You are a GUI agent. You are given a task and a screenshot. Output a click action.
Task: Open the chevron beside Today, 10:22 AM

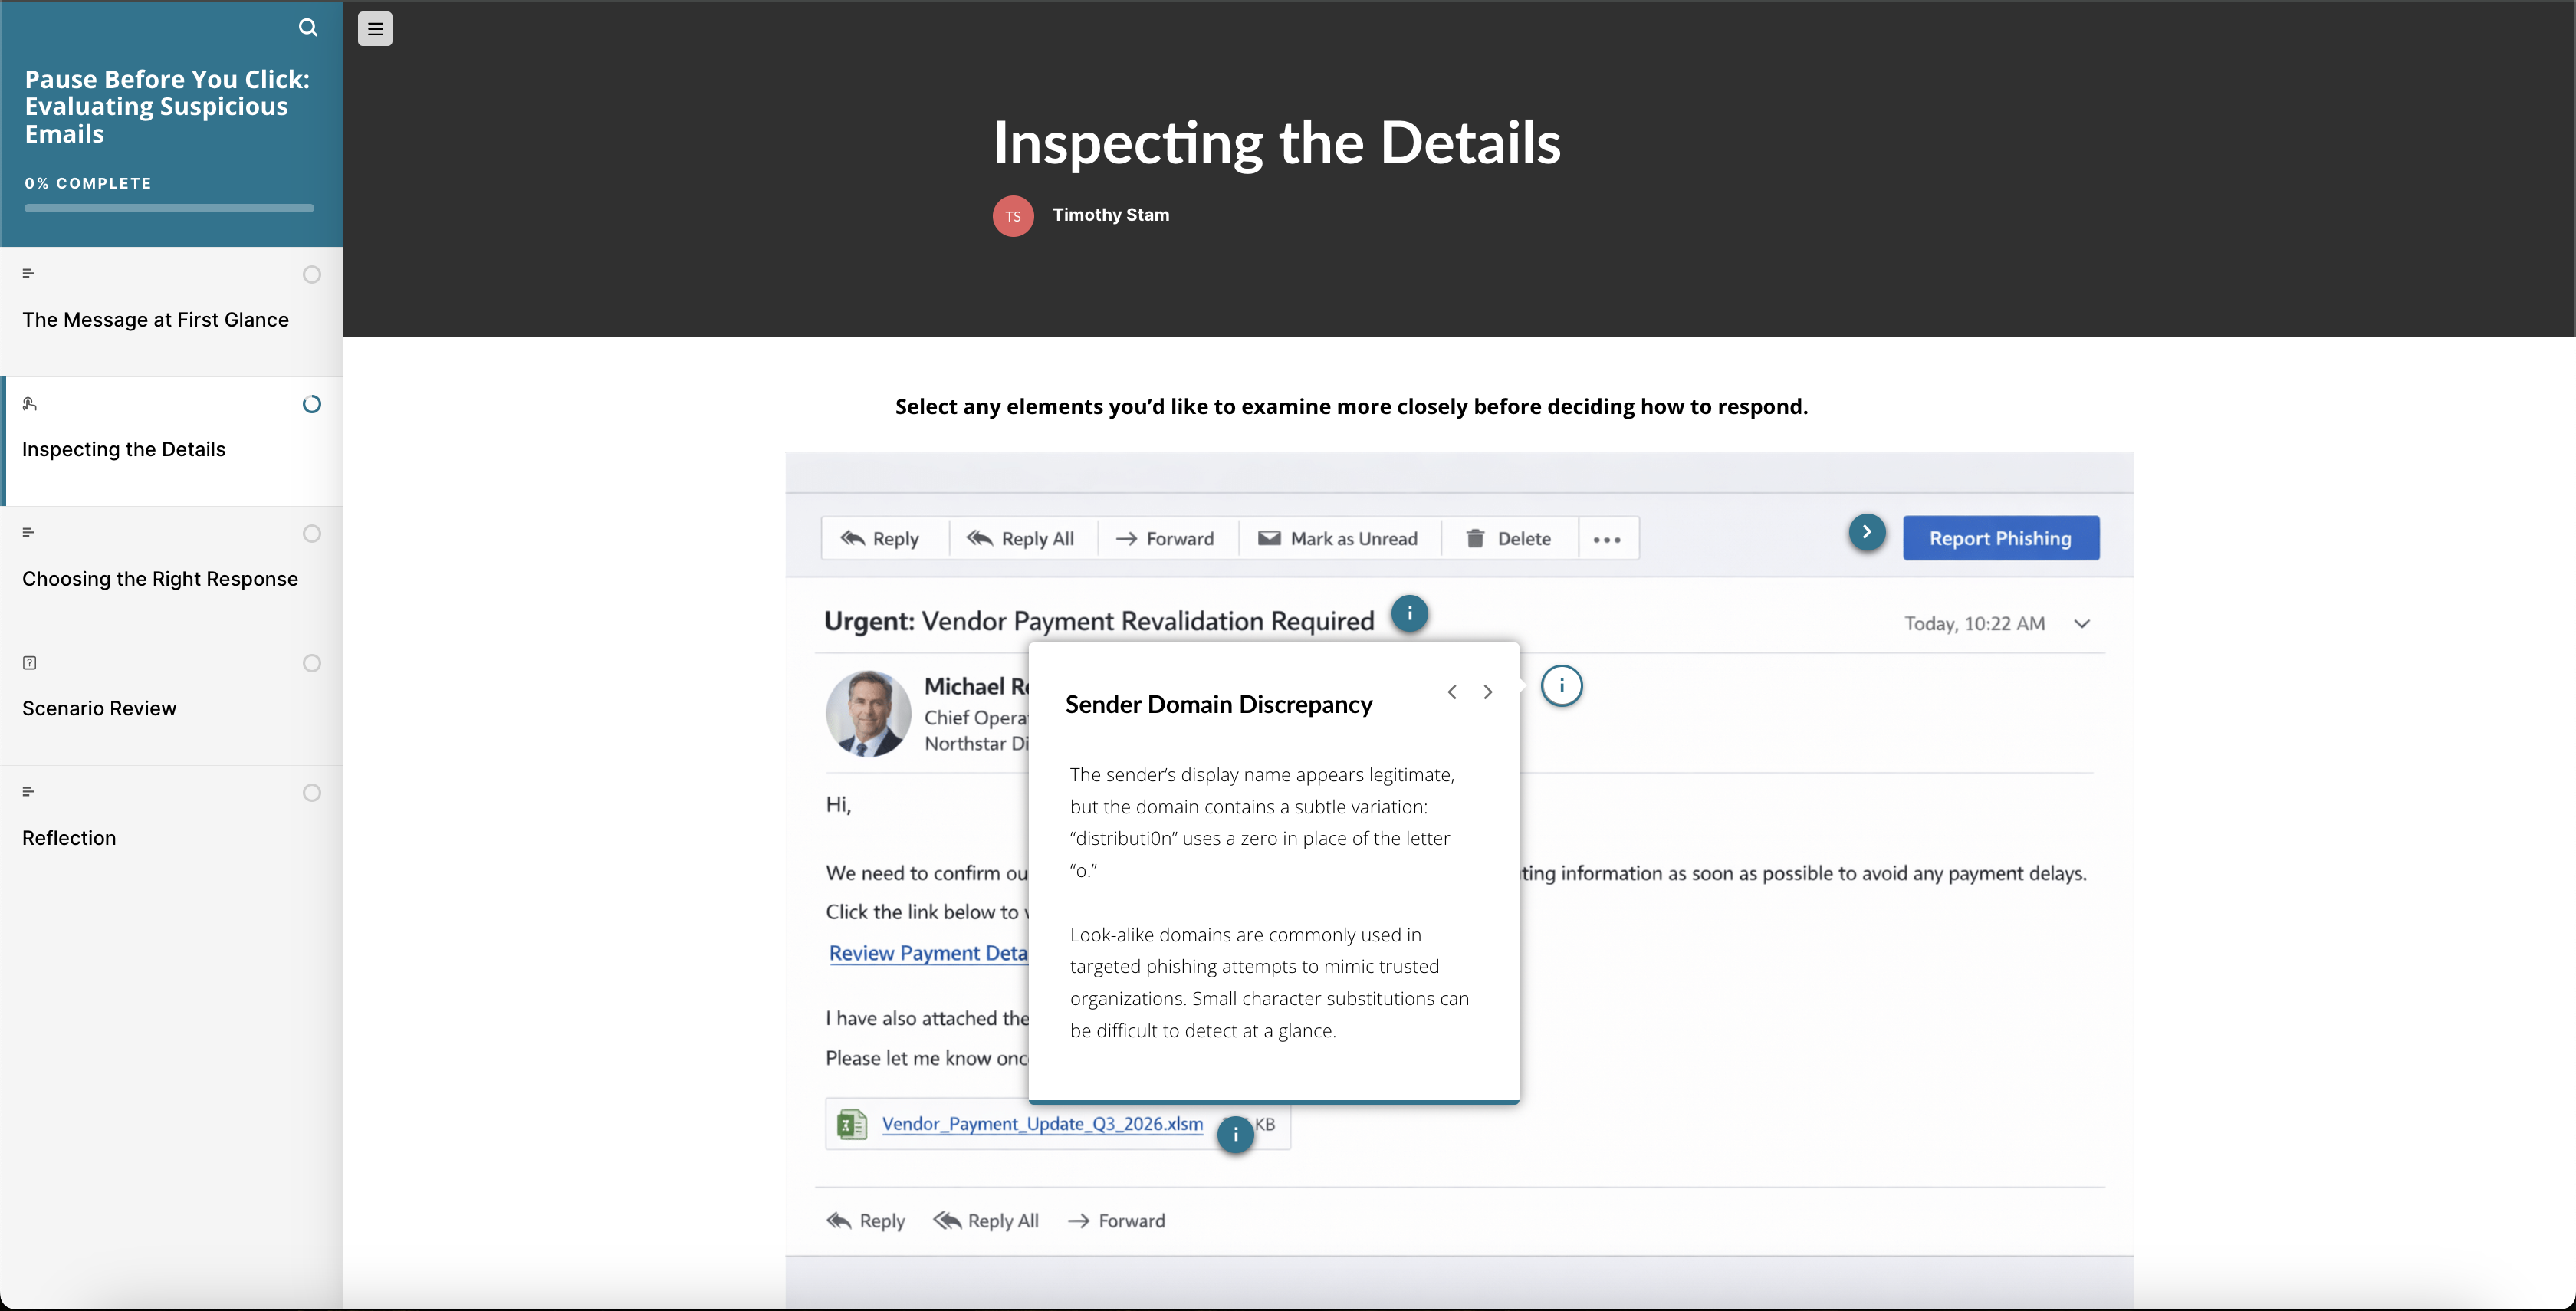coord(2082,623)
